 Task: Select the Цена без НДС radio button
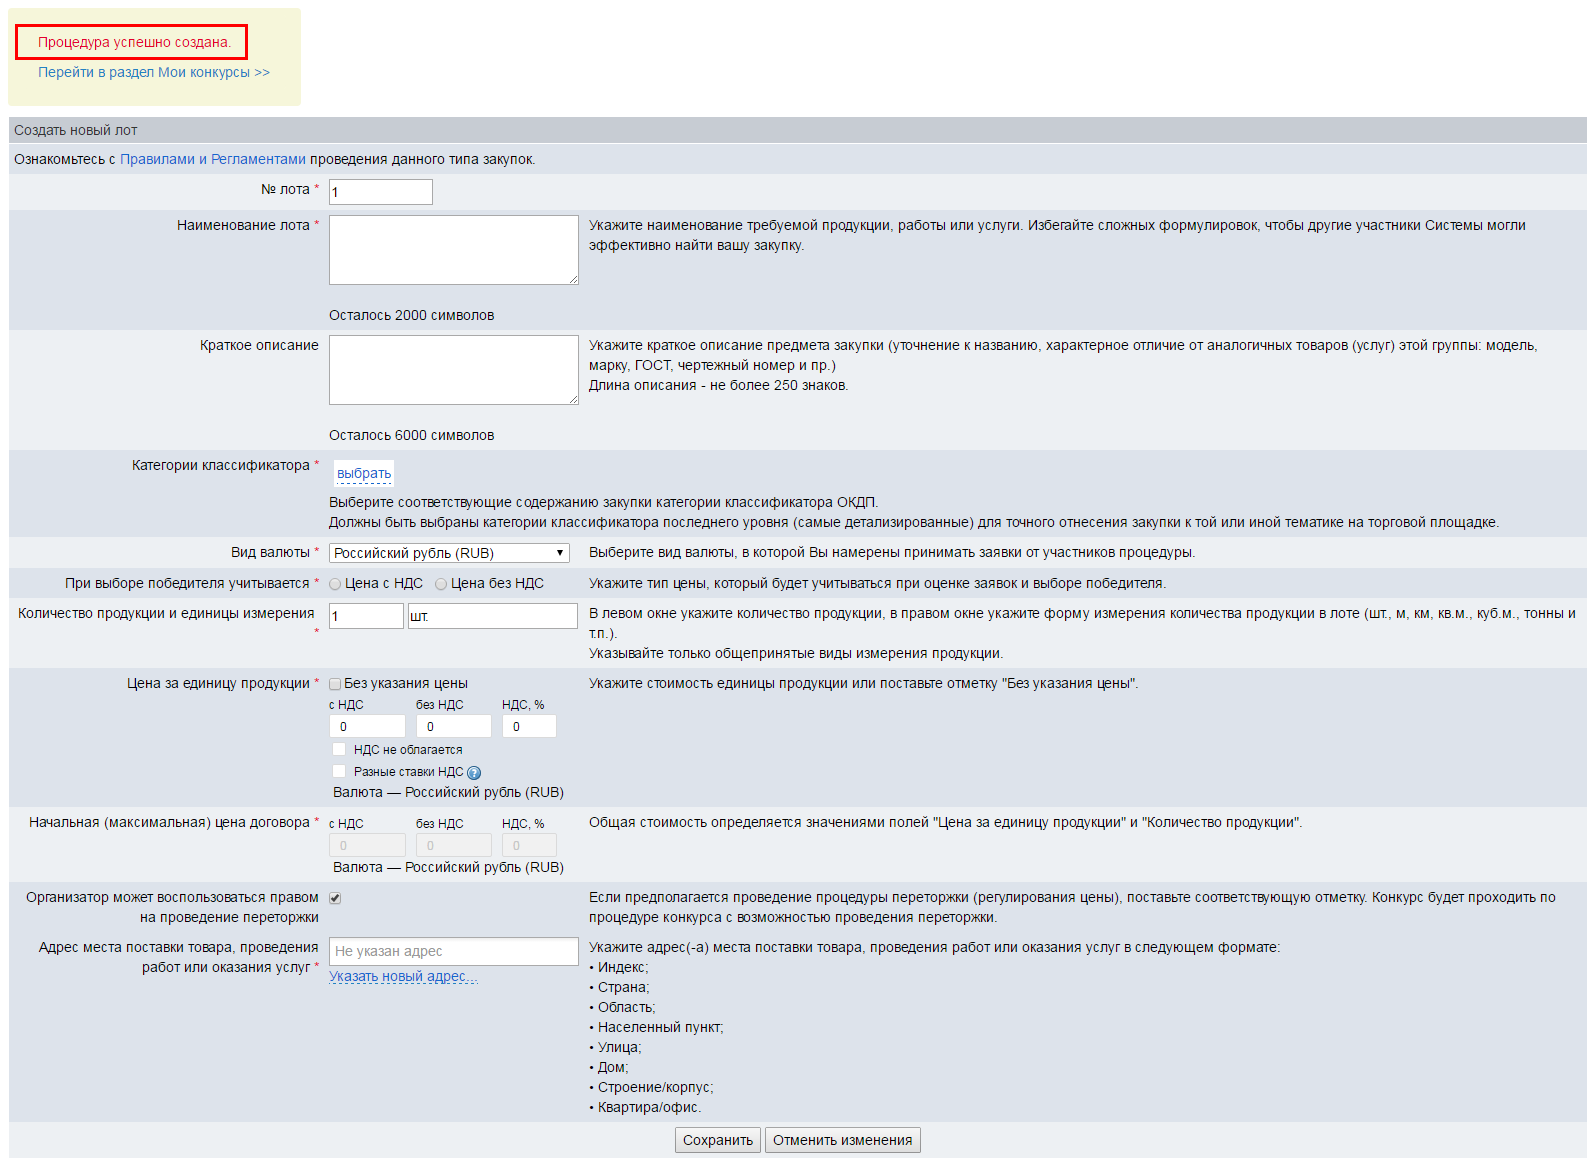[441, 584]
